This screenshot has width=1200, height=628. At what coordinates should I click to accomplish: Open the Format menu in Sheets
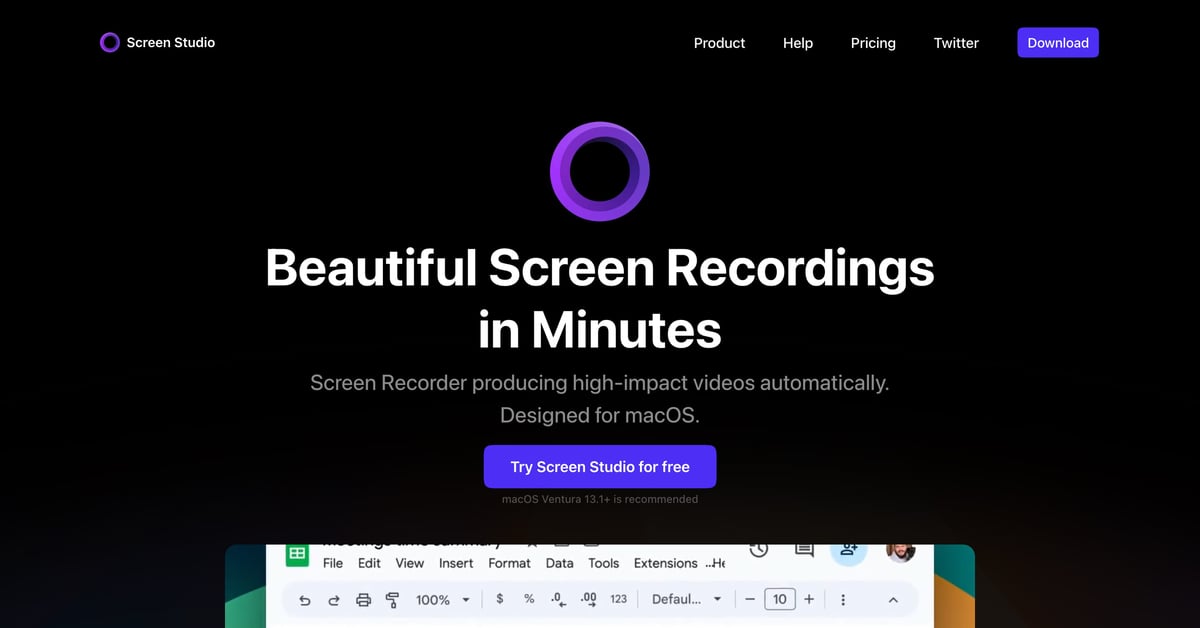pyautogui.click(x=509, y=563)
